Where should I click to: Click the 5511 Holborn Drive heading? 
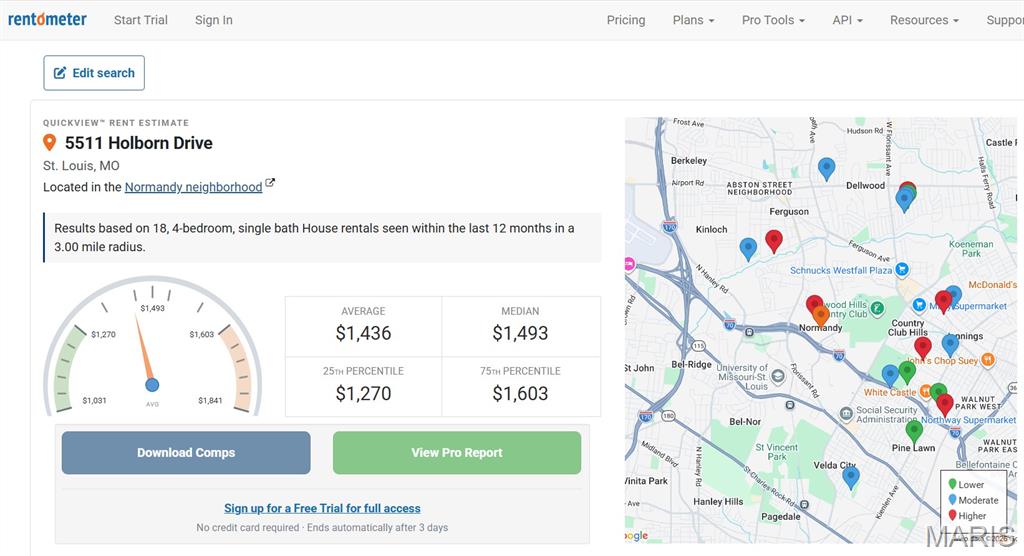138,143
